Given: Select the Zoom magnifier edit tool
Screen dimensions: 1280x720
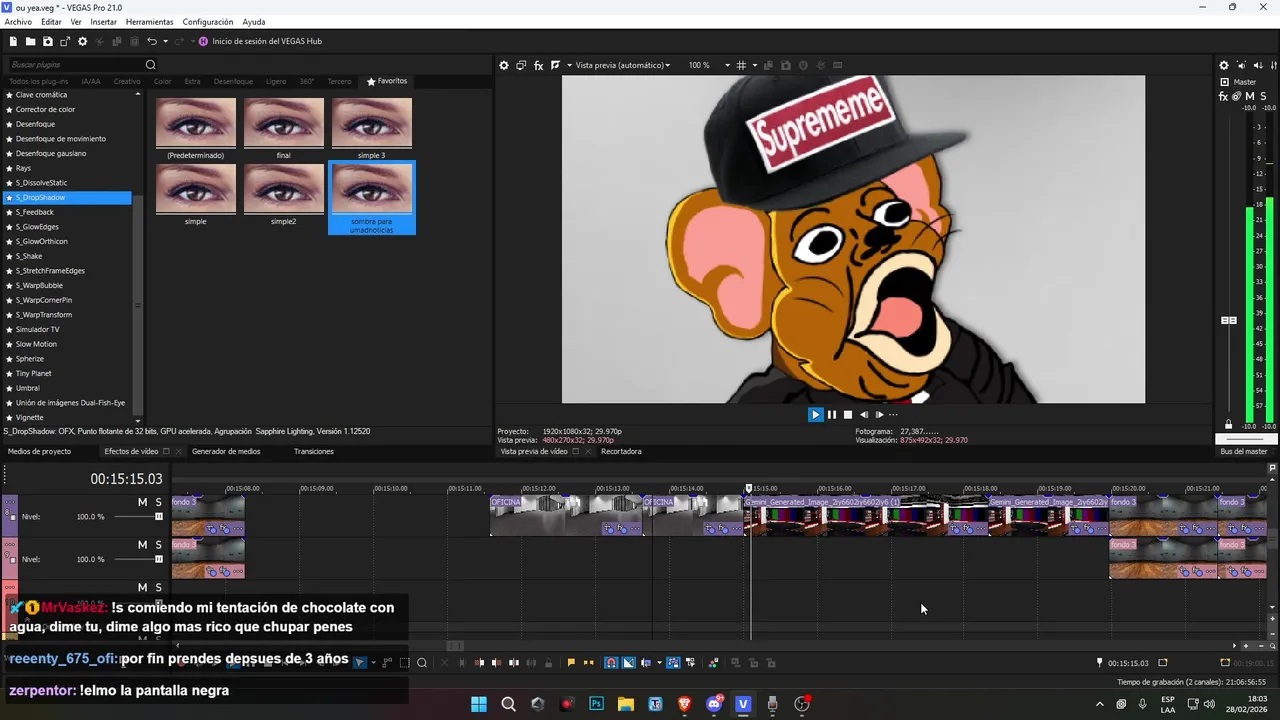Looking at the screenshot, I should [x=422, y=663].
